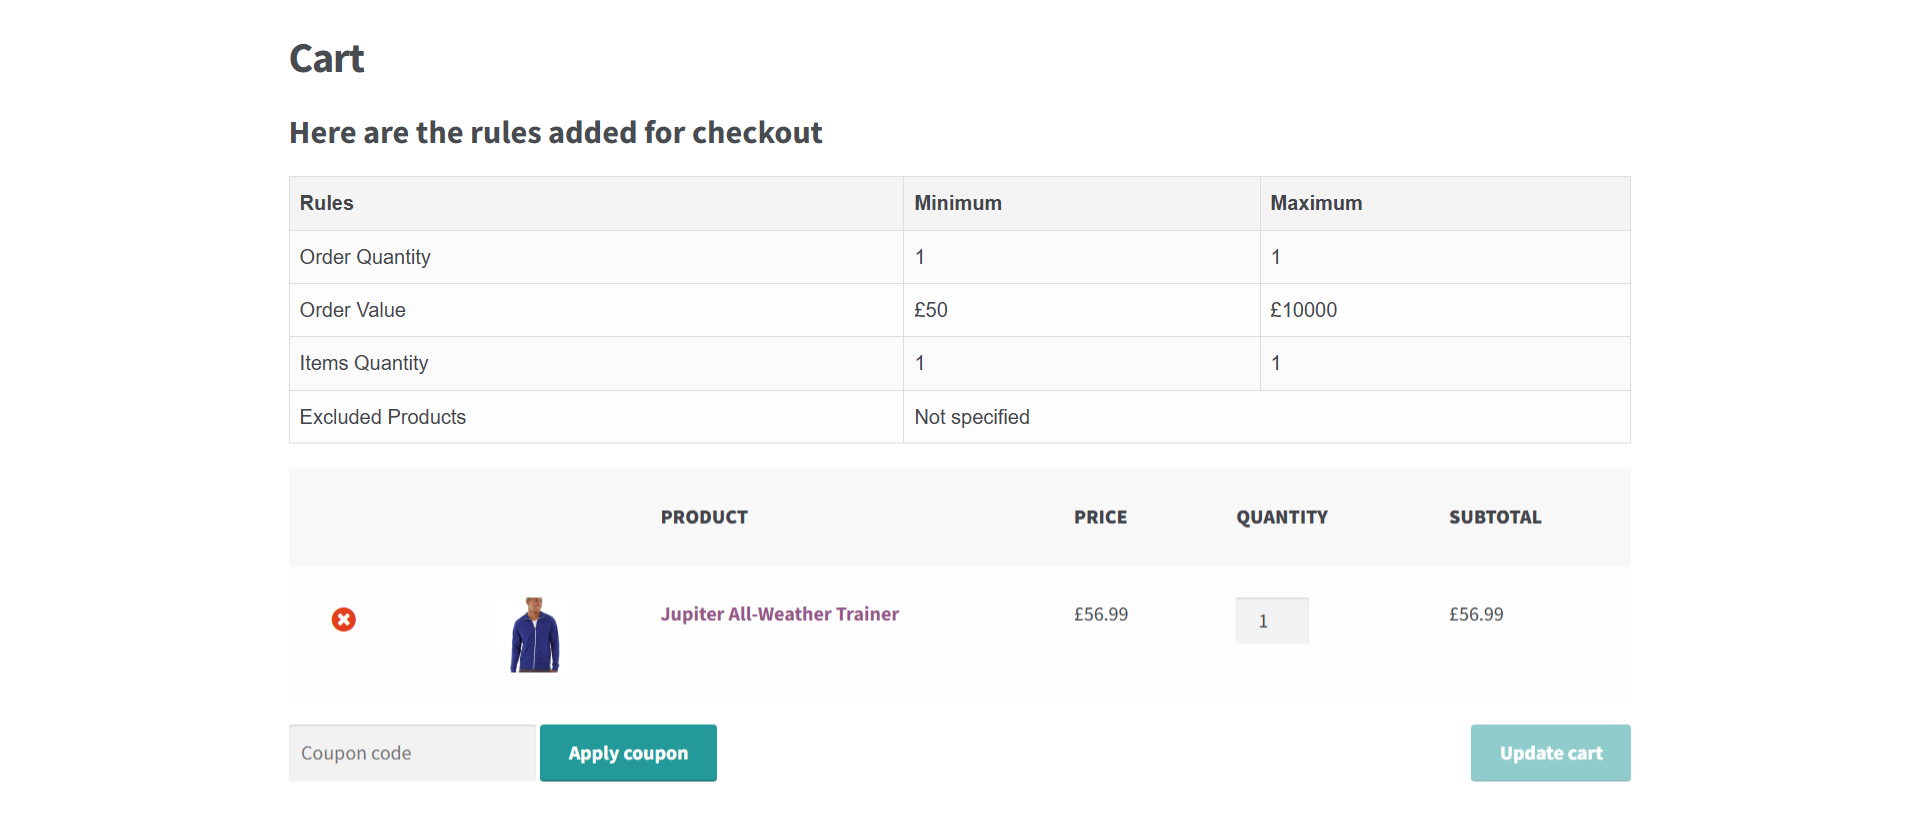Screen dimensions: 1920x815
Task: Click the Maximum column header
Action: point(1315,203)
